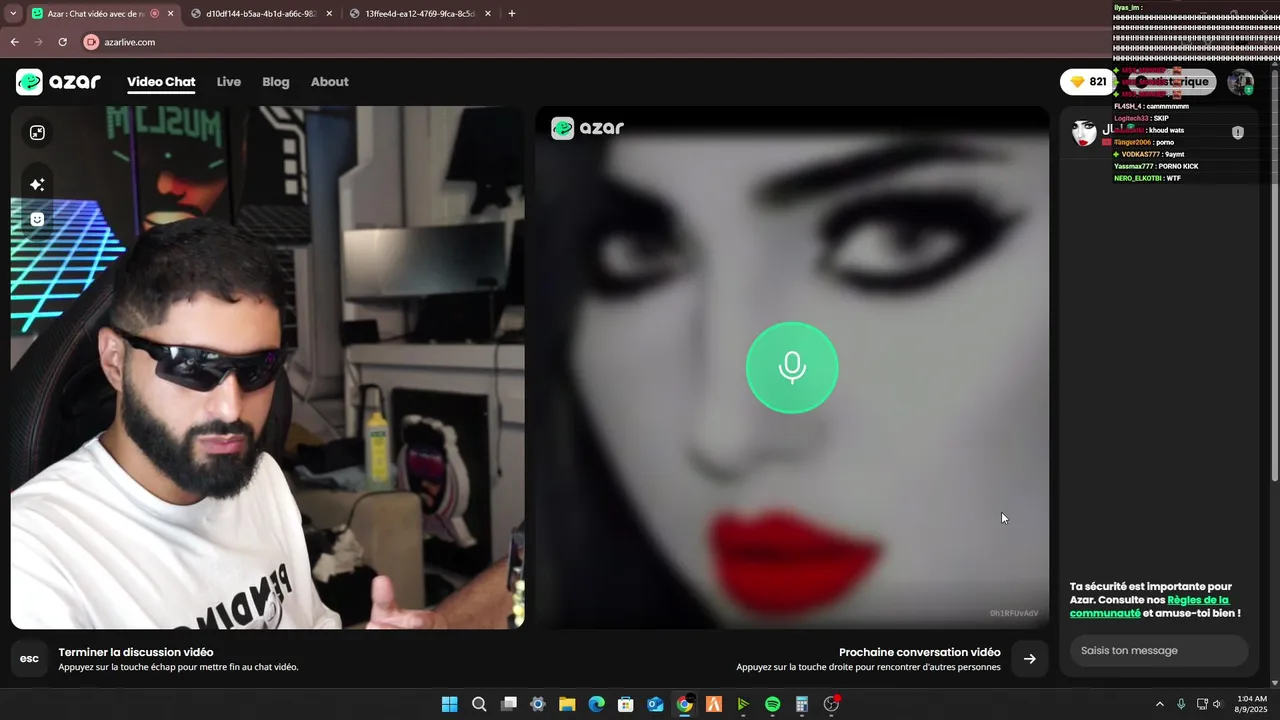Viewport: 1280px width, 720px height.
Task: Click the Azar logo in the header
Action: pos(58,82)
